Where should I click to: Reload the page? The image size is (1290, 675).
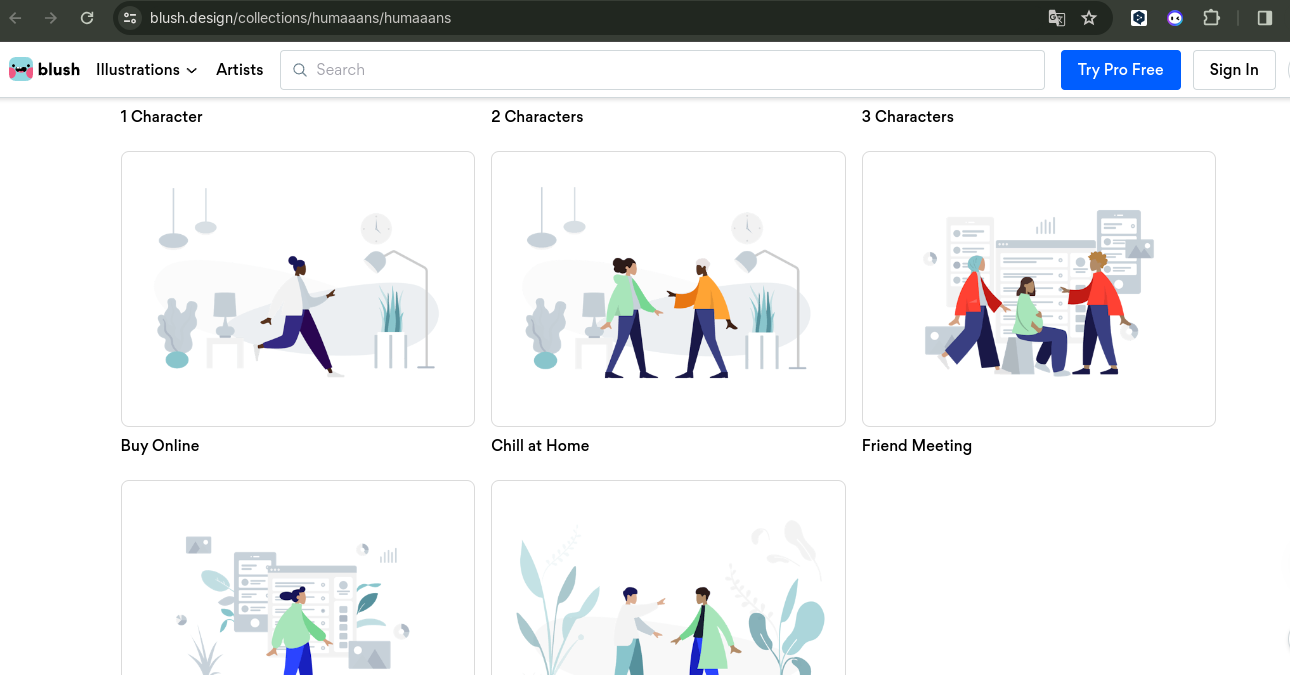click(x=87, y=18)
